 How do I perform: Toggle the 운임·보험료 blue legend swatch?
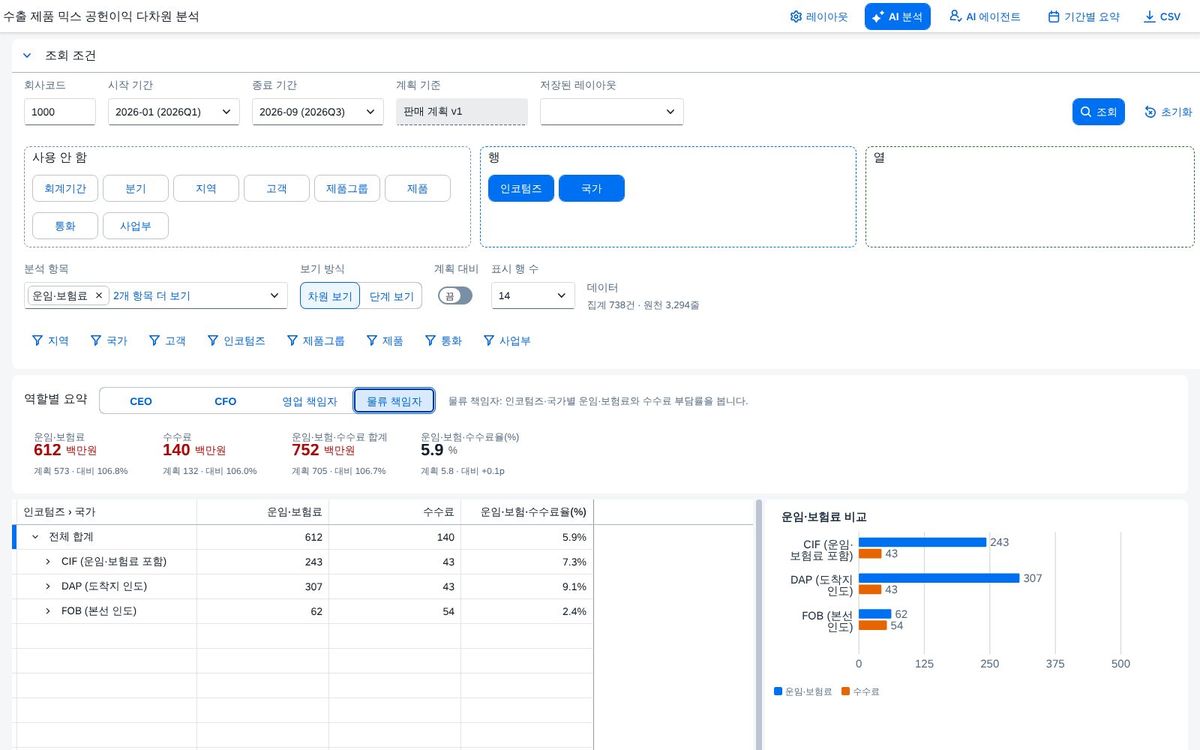[x=779, y=691]
